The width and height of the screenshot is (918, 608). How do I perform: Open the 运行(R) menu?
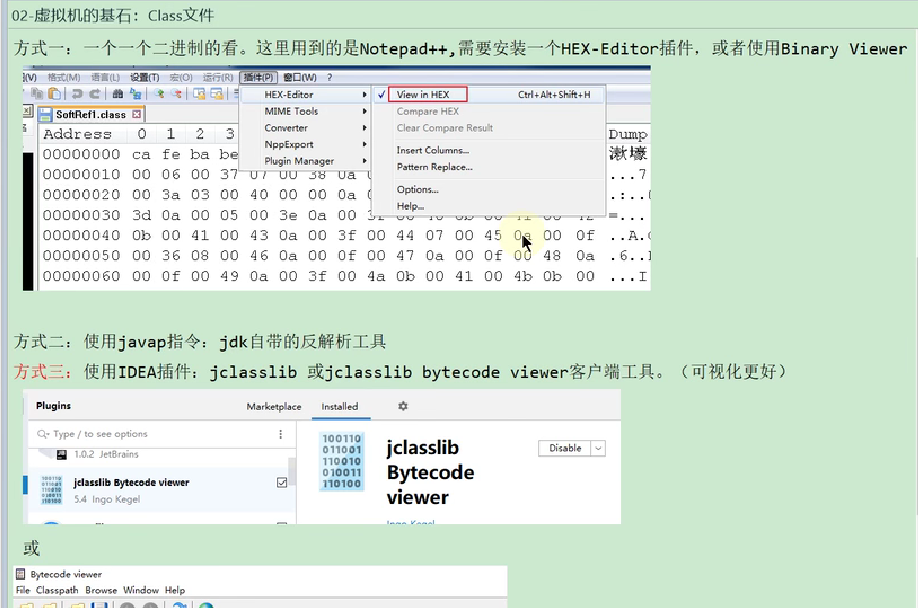pos(218,77)
